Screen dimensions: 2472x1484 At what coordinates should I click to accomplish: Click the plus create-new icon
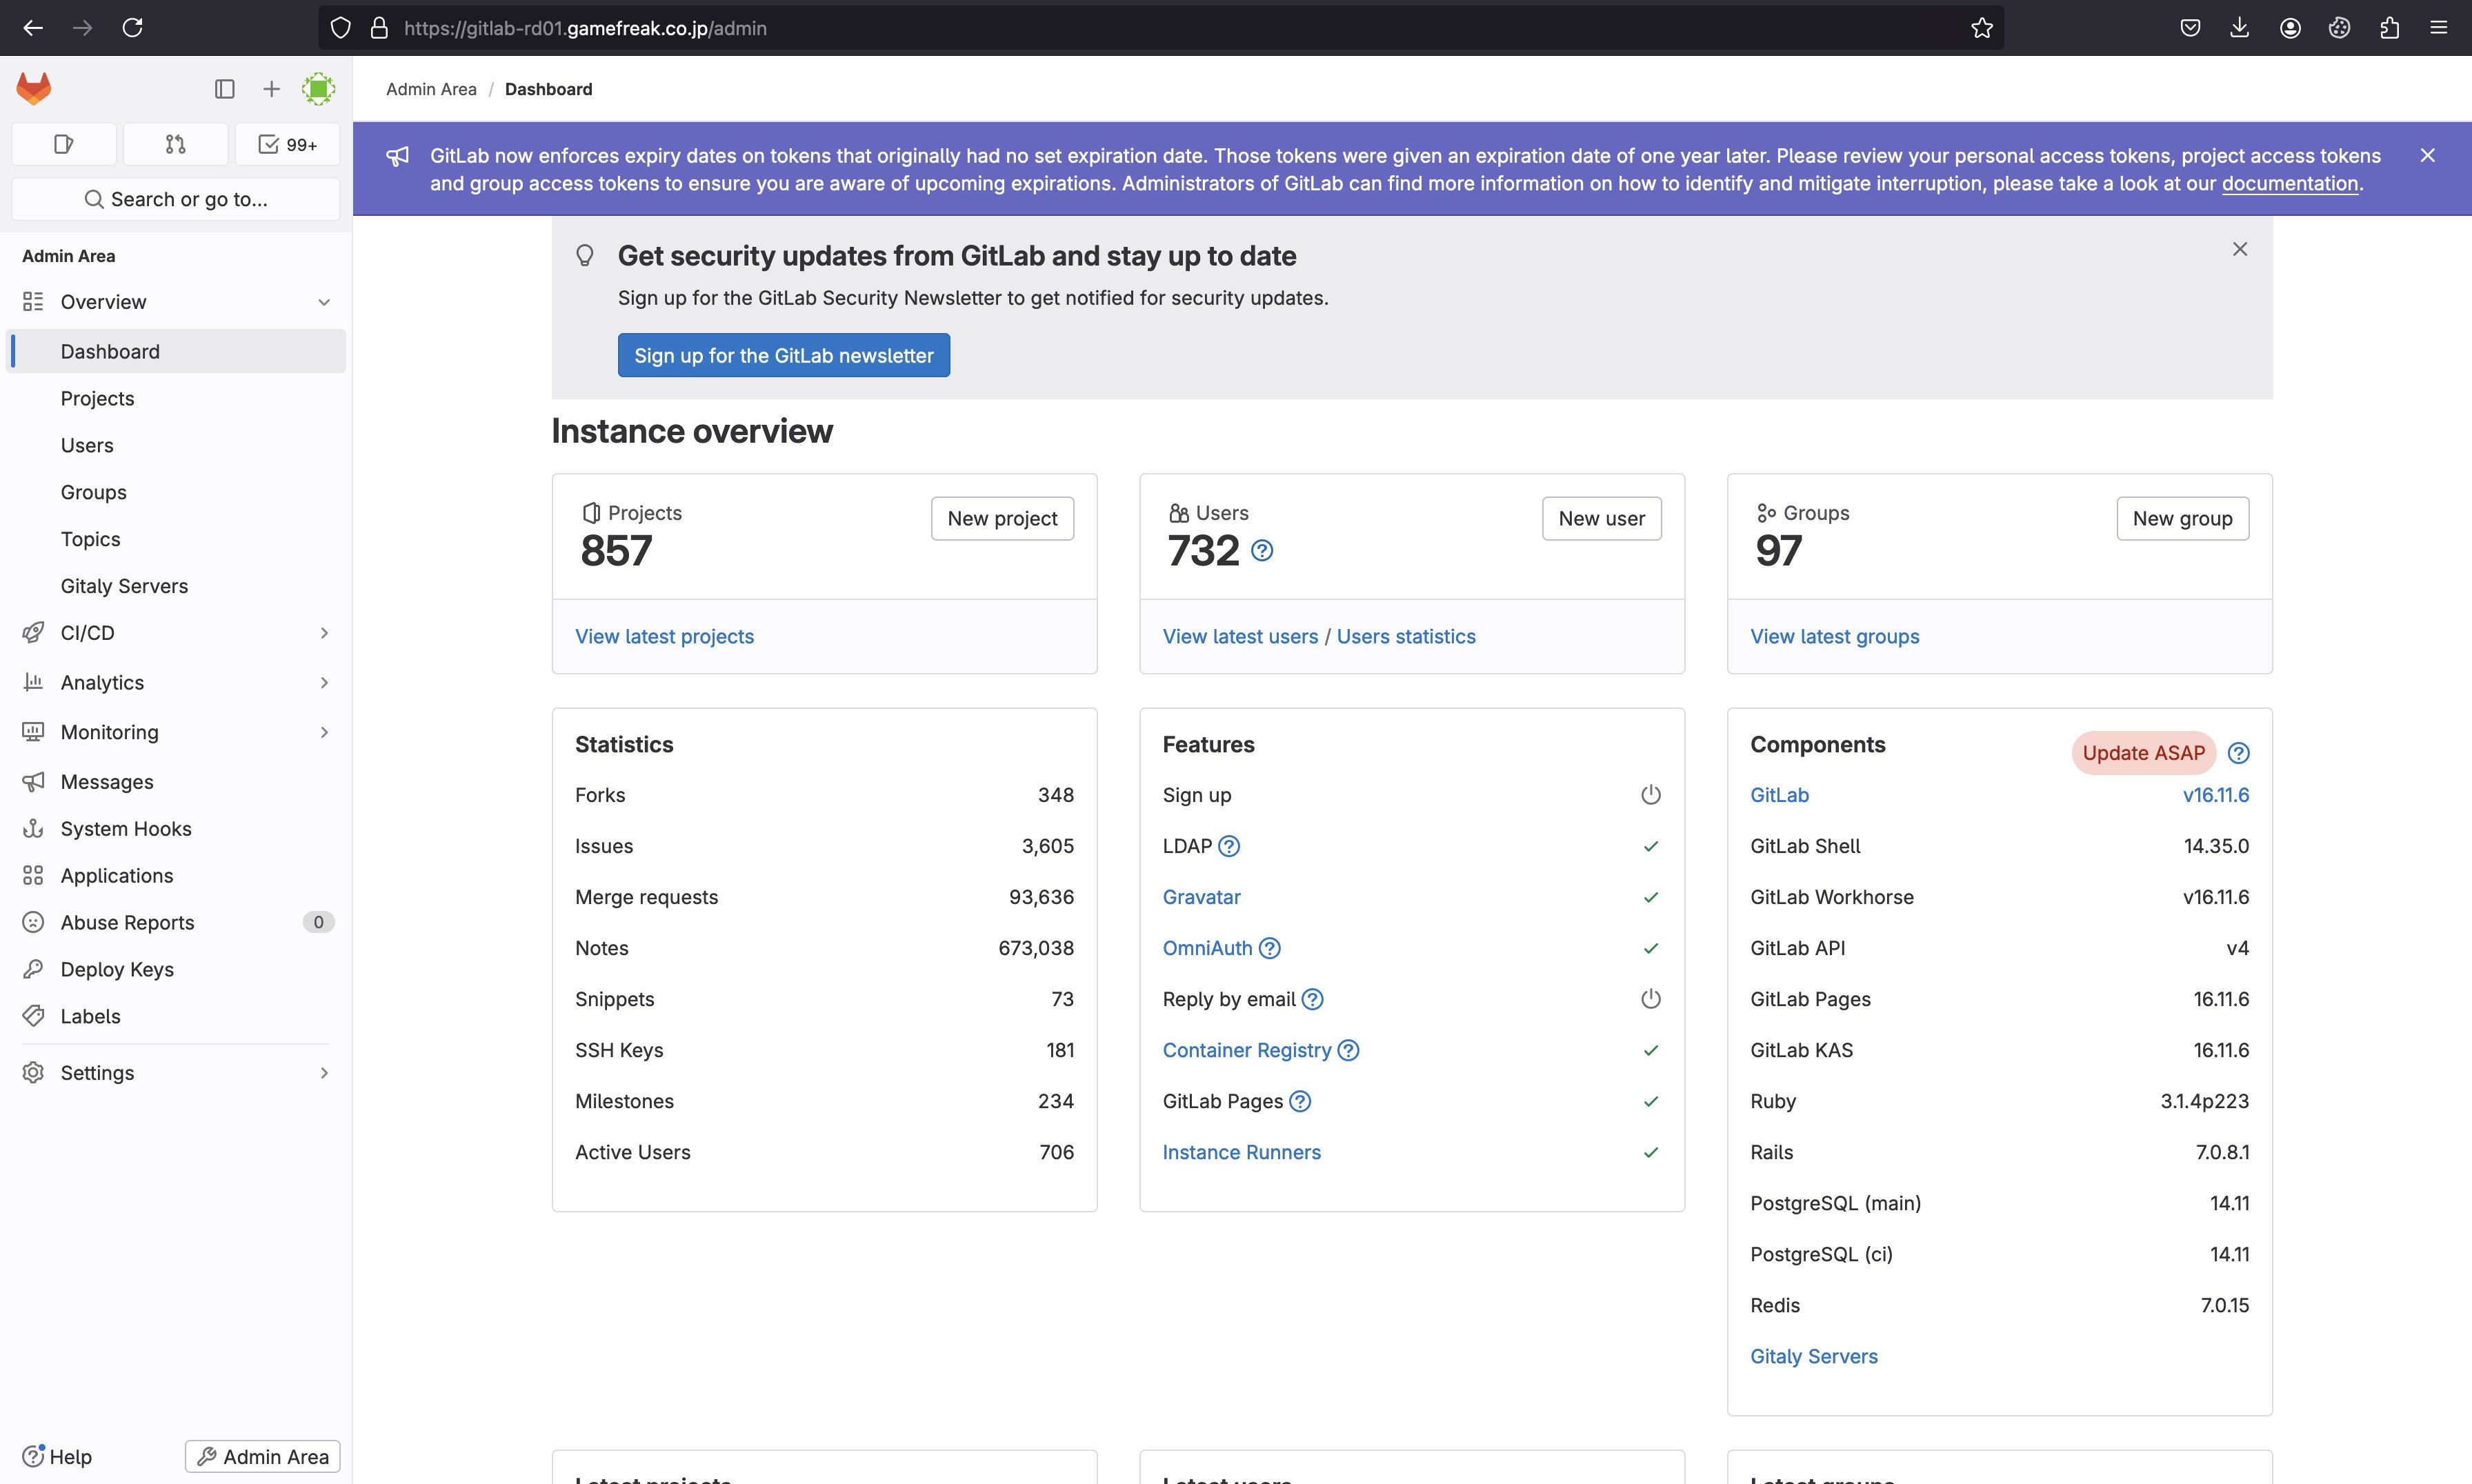tap(271, 89)
